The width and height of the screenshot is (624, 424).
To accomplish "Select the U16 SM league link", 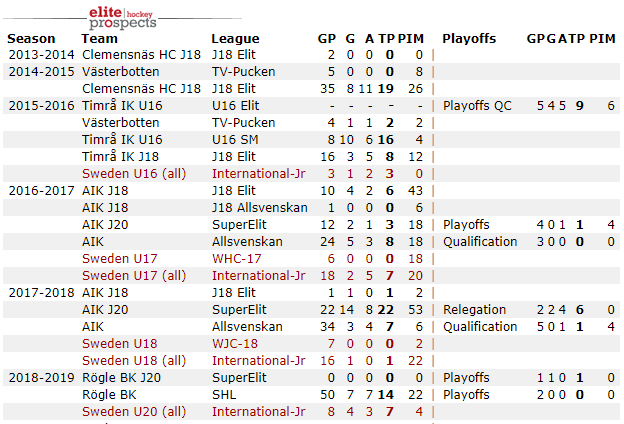I will 235,139.
